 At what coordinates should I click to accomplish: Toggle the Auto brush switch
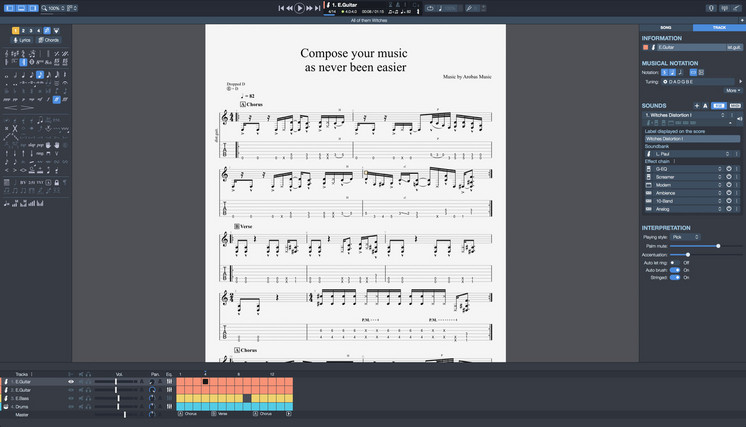675,270
